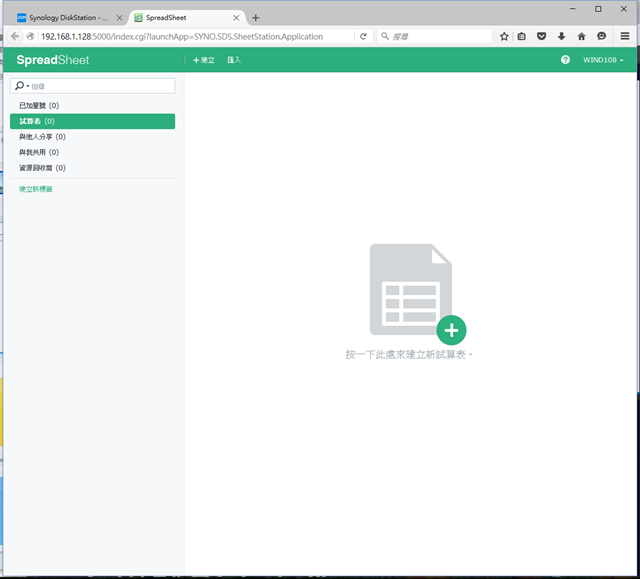Open the downloads arrow icon
Image resolution: width=640 pixels, height=579 pixels.
coord(561,36)
